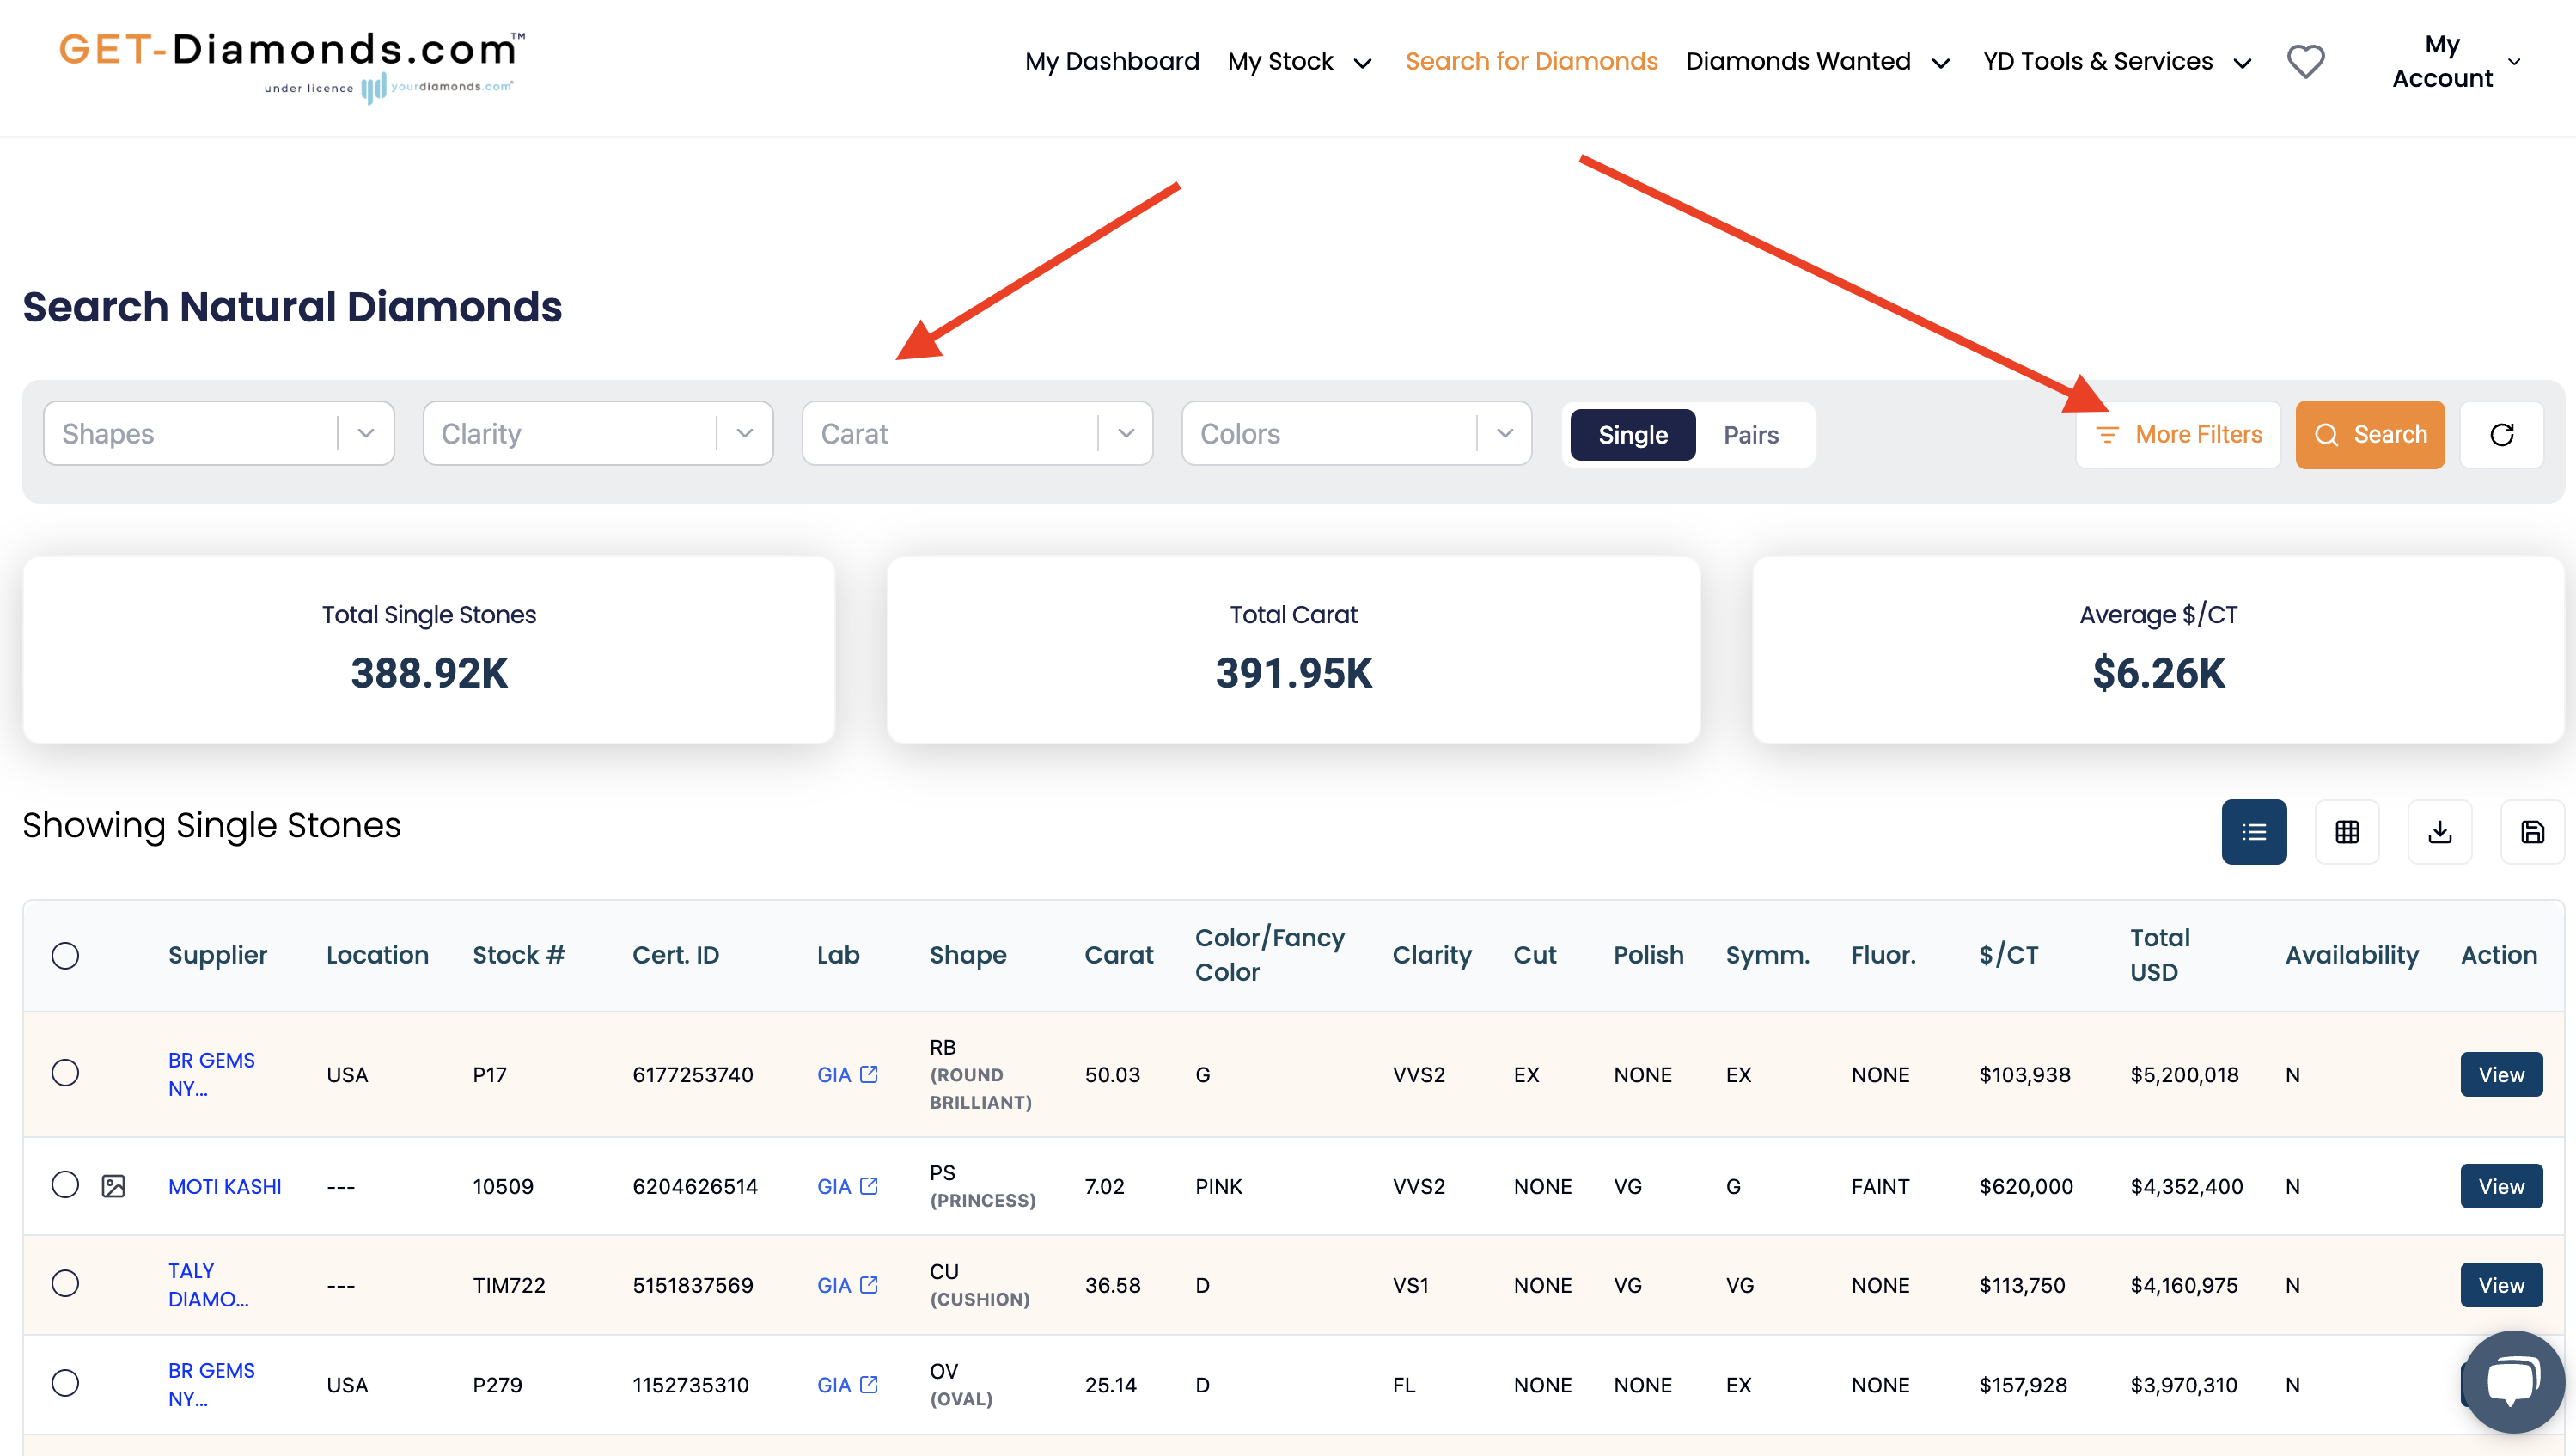2576x1456 pixels.
Task: Open the chat support bubble
Action: click(2513, 1381)
